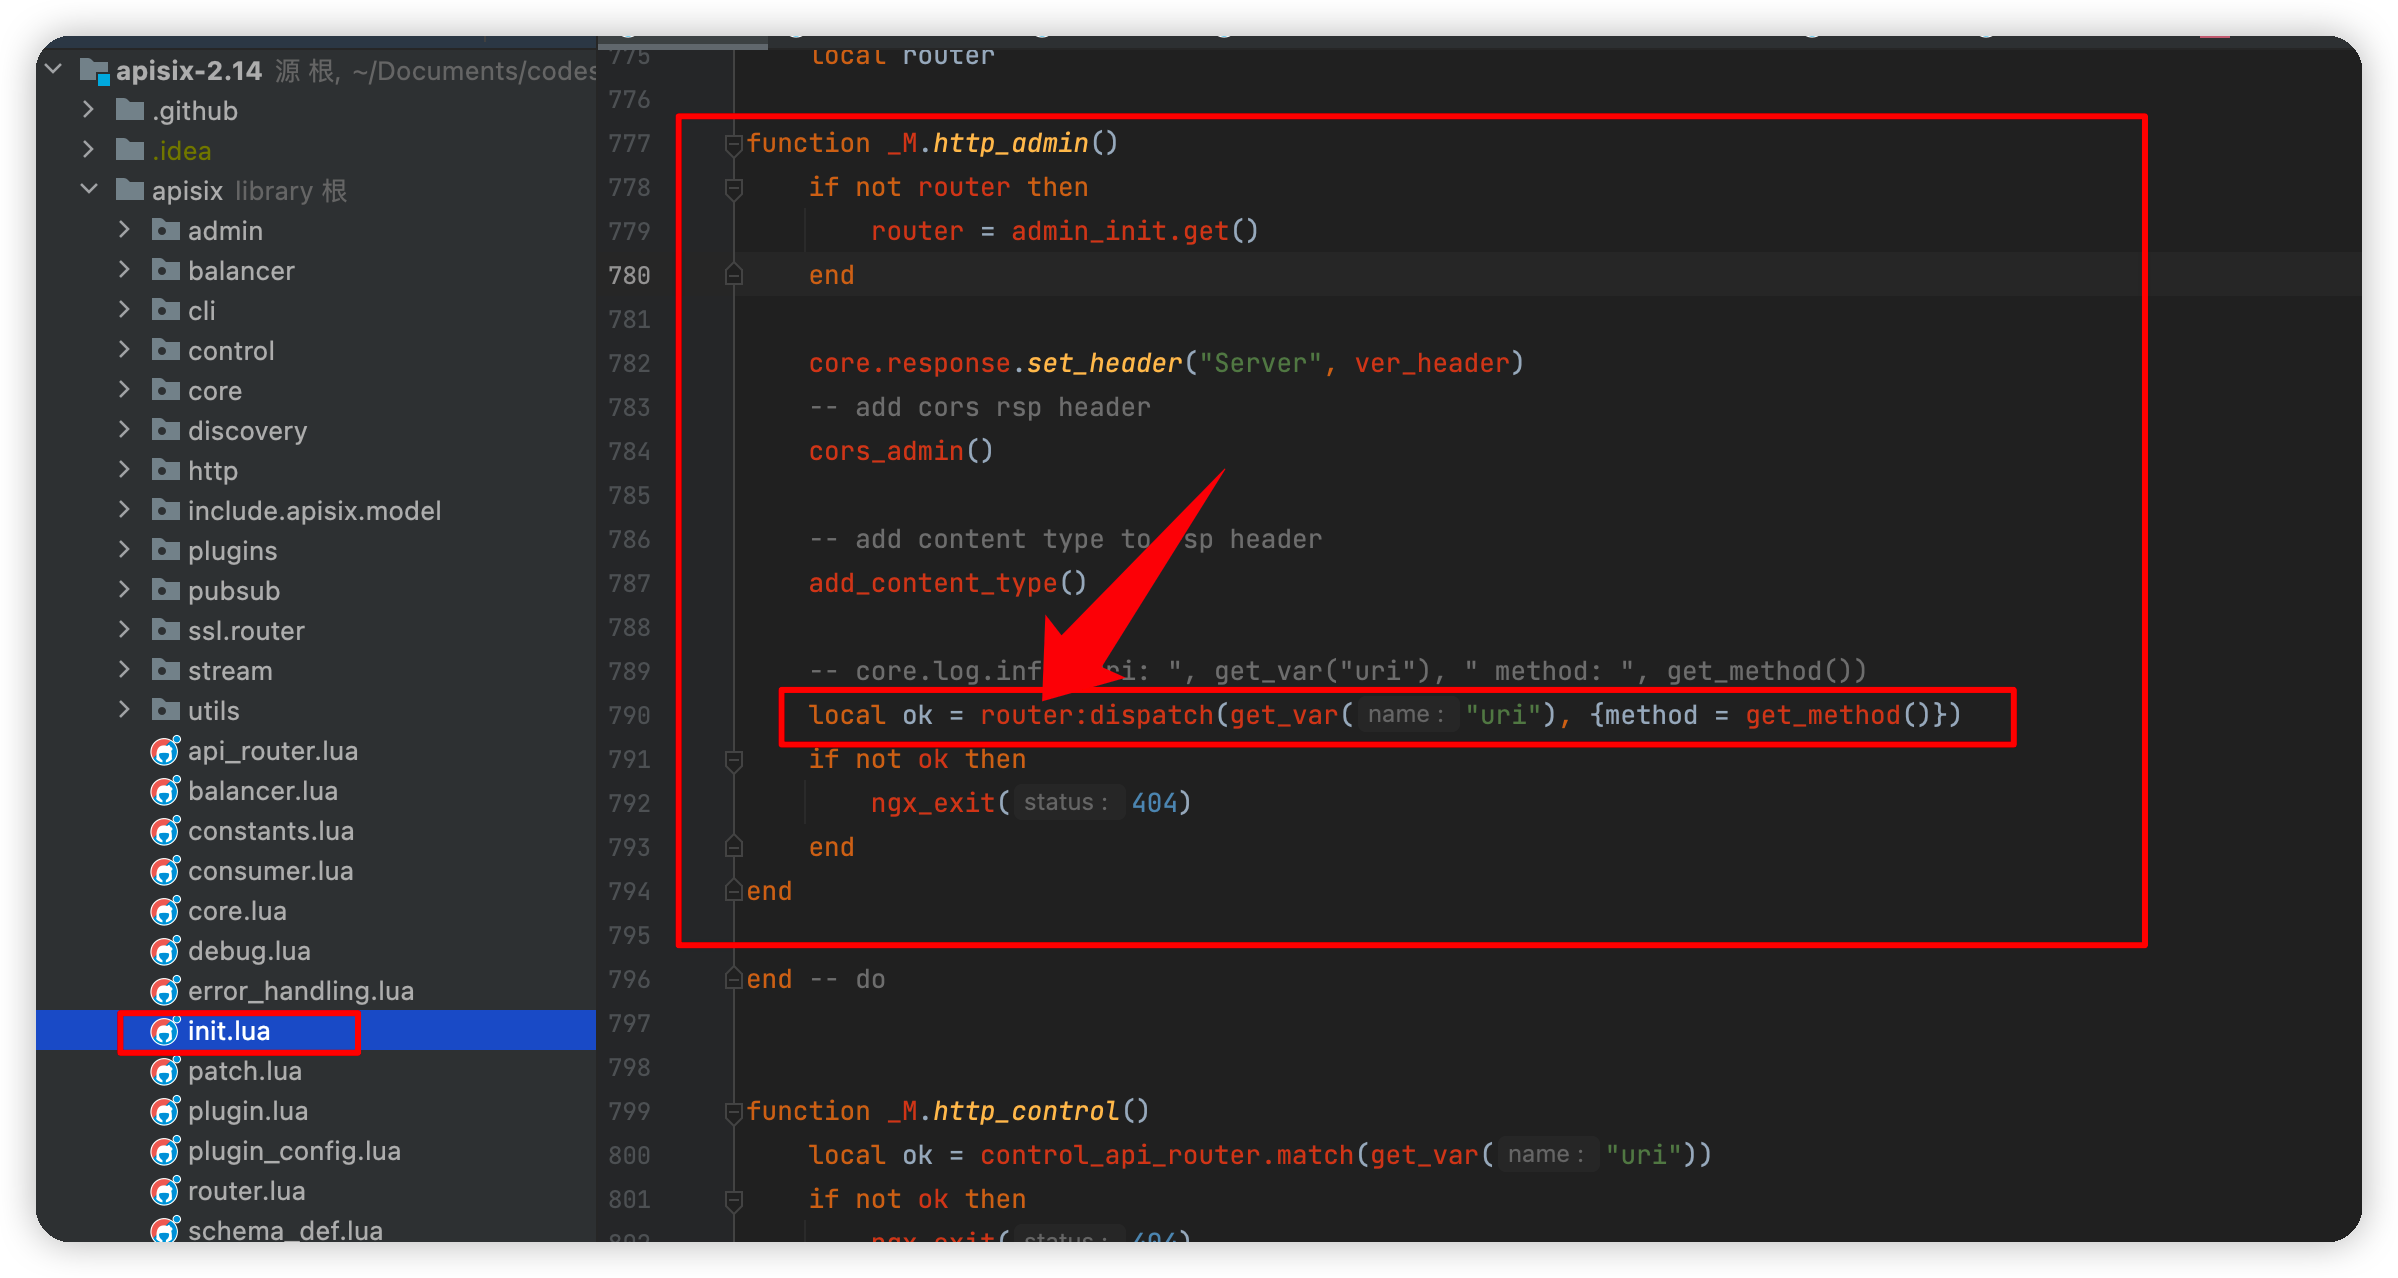Click the Lua icon beside error_handling.lua
The height and width of the screenshot is (1278, 2398).
click(165, 991)
